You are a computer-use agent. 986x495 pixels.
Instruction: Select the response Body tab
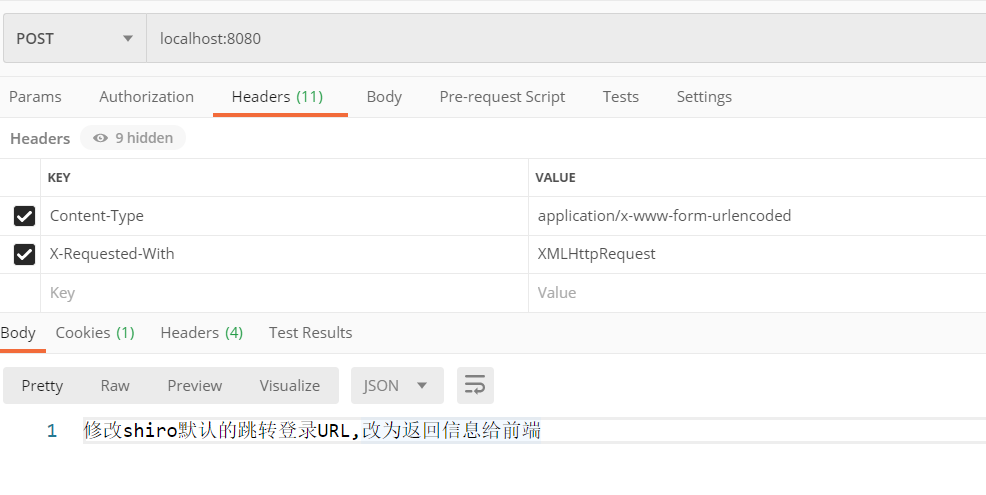(x=18, y=333)
